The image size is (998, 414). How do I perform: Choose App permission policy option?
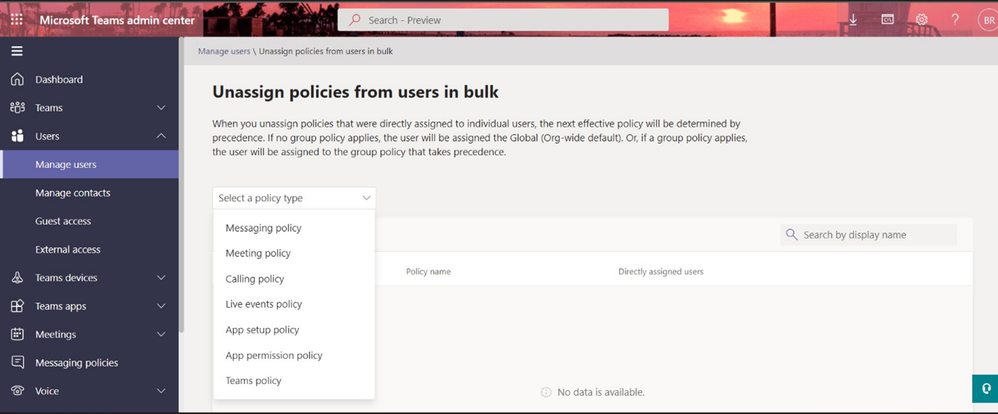274,355
